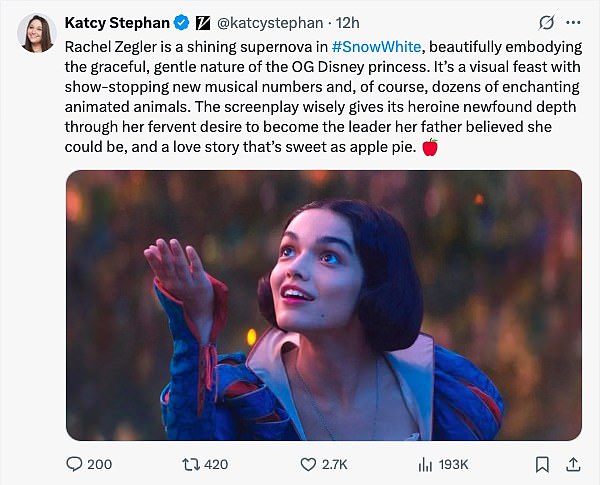This screenshot has width=608, height=485.
Task: Click the Variety affiliation badge icon
Action: point(202,22)
